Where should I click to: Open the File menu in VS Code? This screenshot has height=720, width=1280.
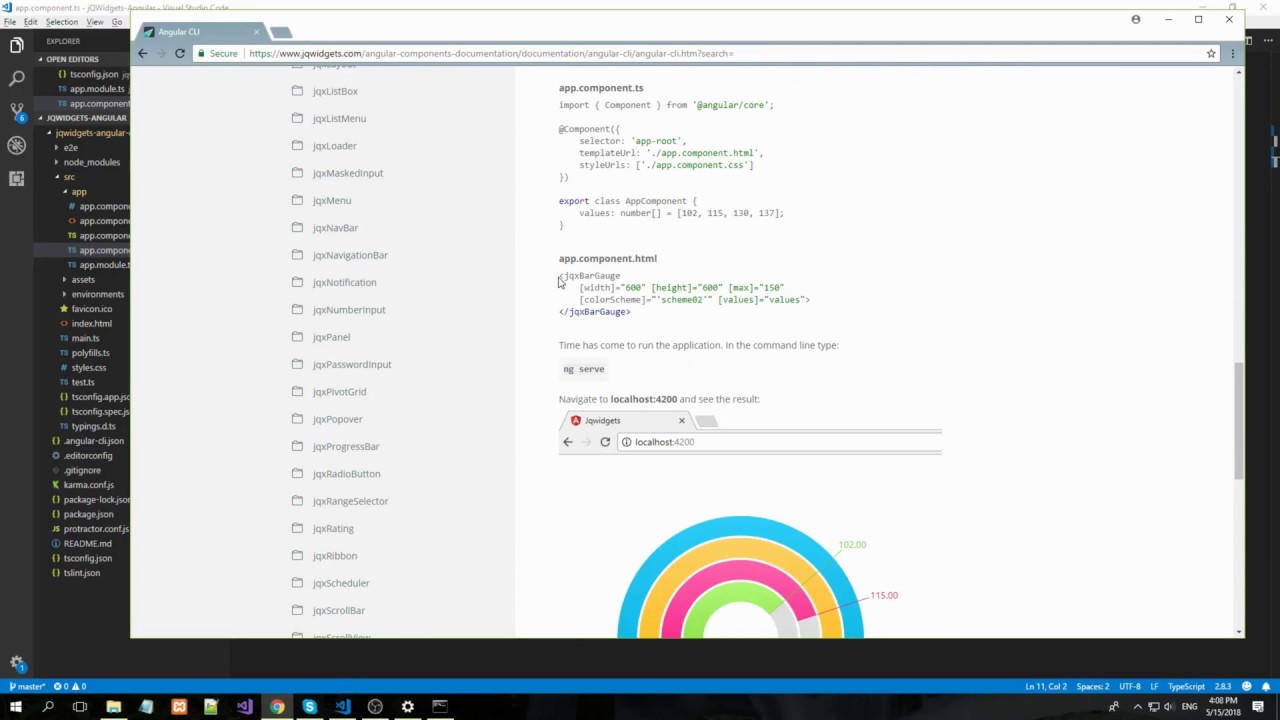tap(9, 22)
